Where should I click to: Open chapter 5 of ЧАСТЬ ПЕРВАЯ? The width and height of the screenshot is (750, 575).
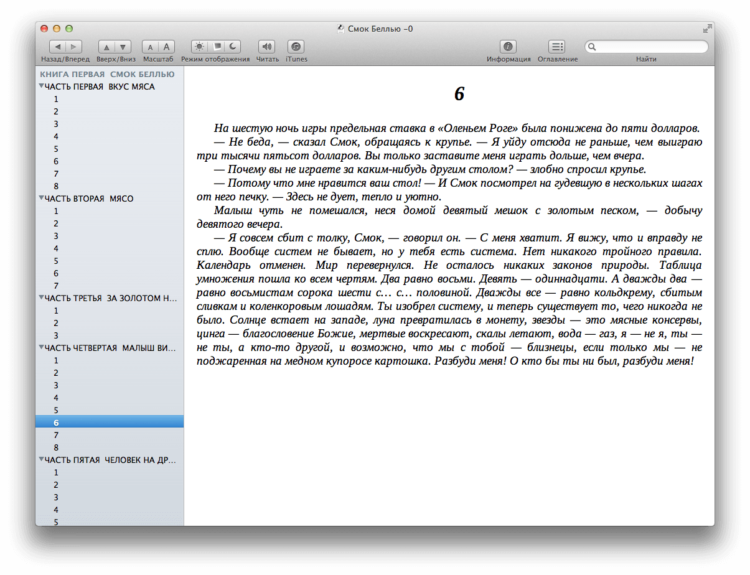pos(56,149)
